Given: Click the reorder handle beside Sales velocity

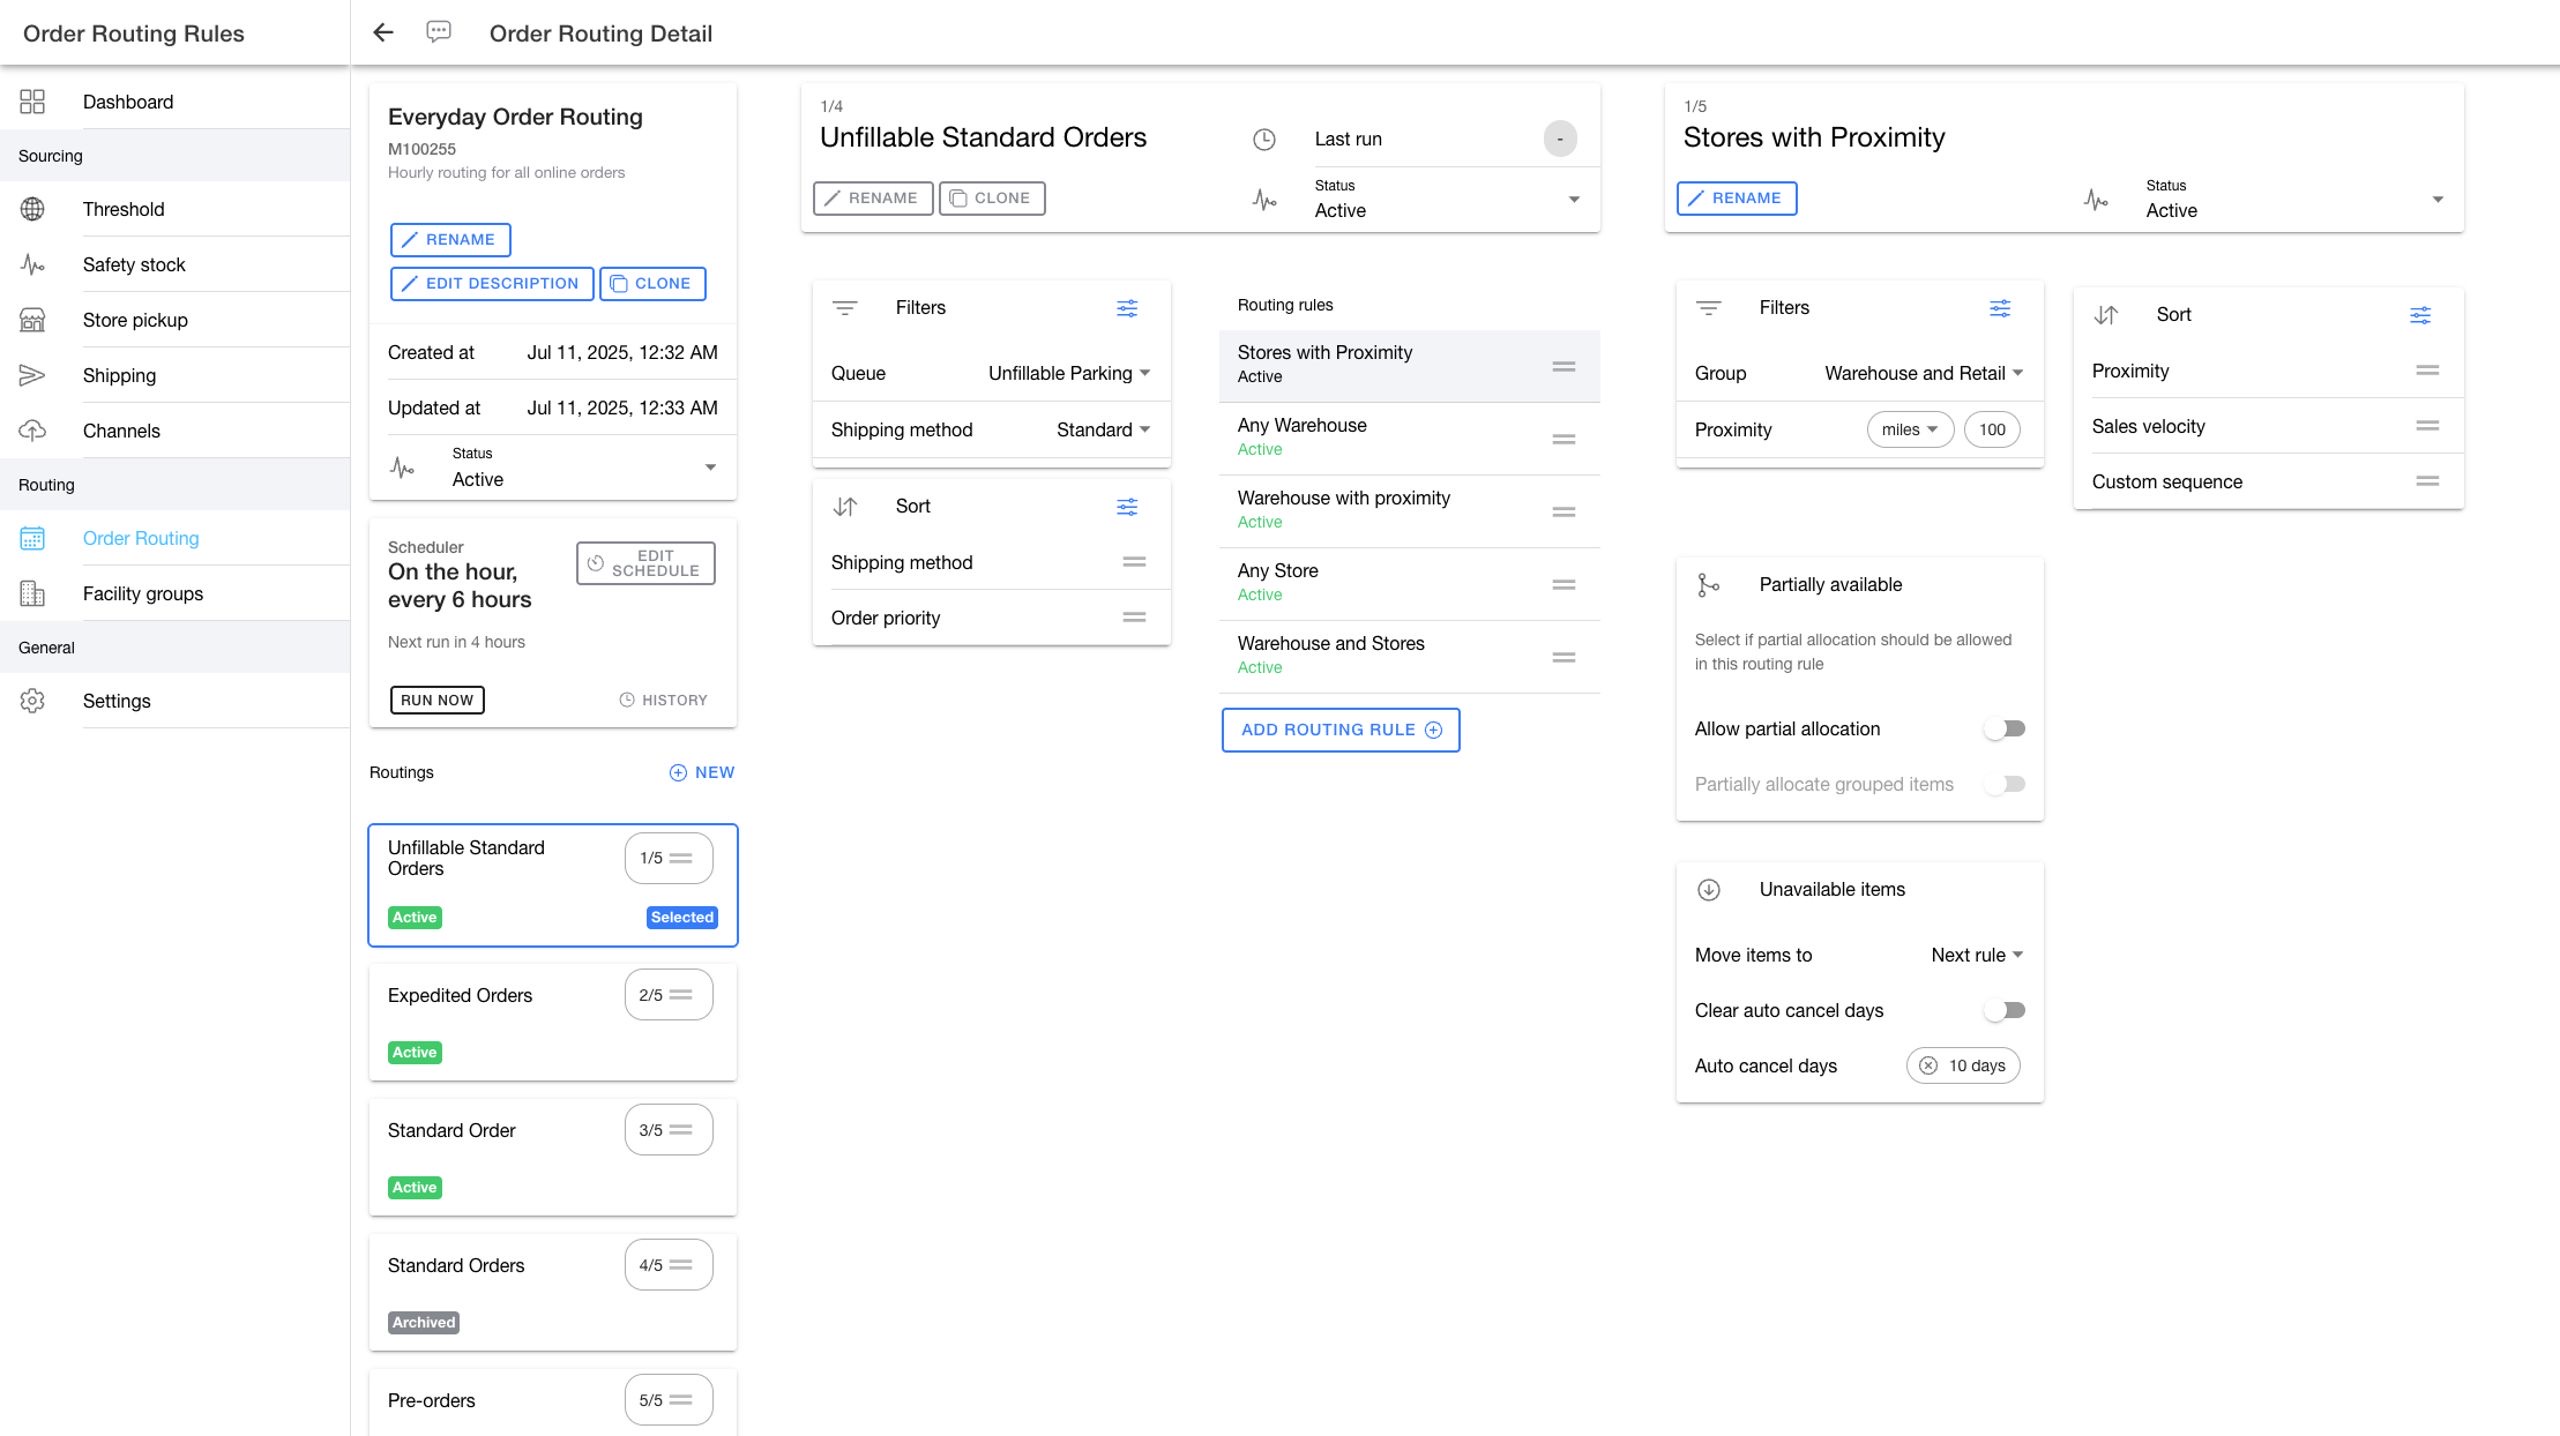Looking at the screenshot, I should (x=2427, y=426).
